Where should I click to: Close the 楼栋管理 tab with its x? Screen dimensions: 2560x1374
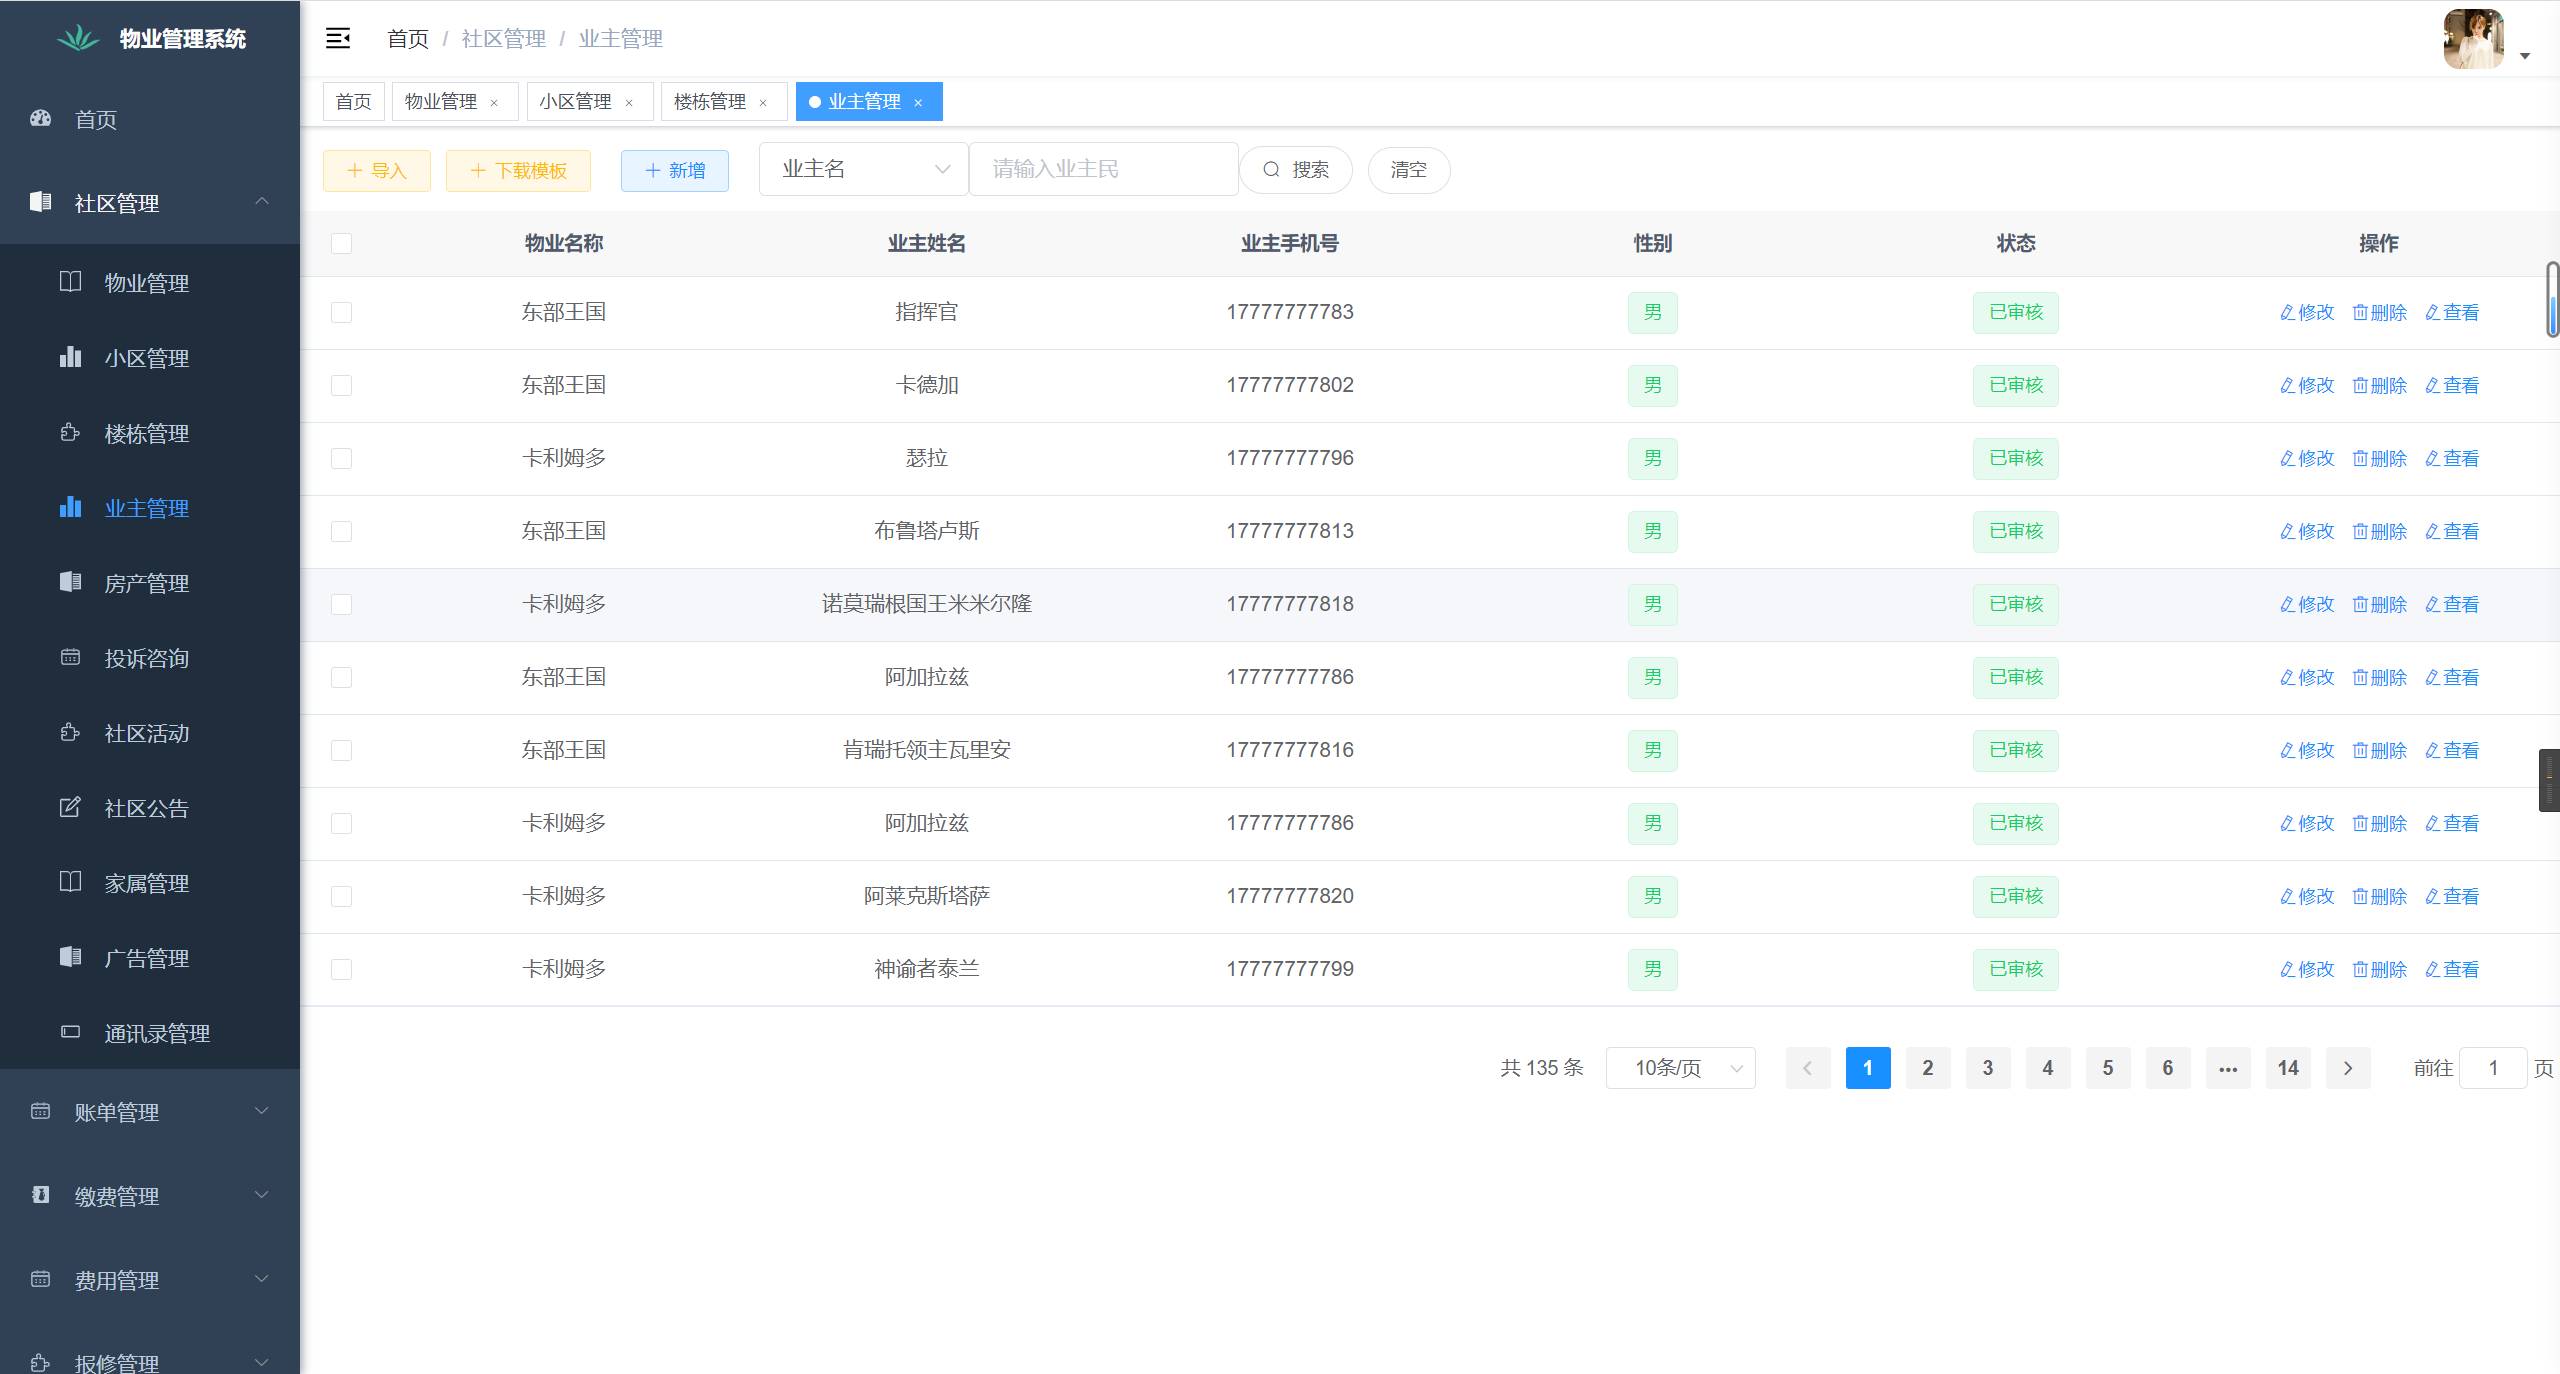(x=763, y=102)
